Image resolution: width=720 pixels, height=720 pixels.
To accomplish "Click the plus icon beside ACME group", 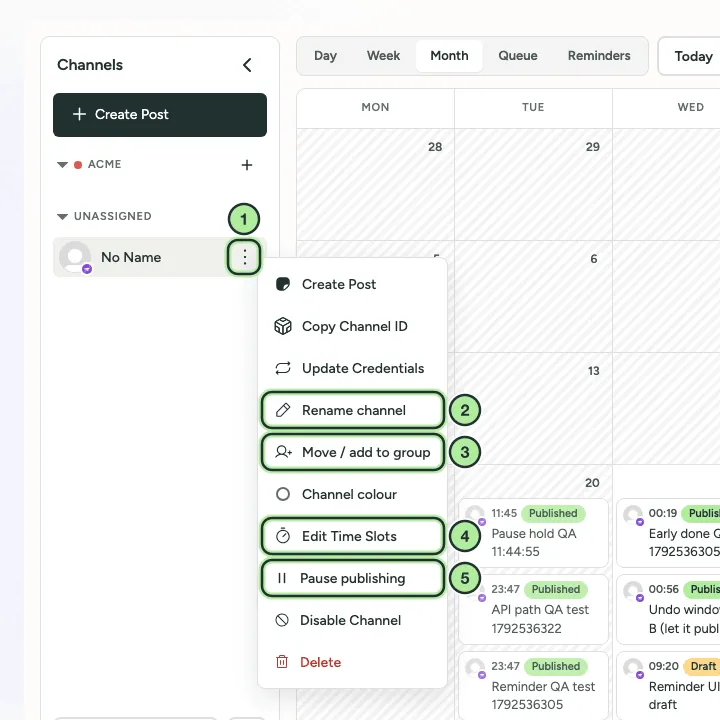I will tap(247, 165).
